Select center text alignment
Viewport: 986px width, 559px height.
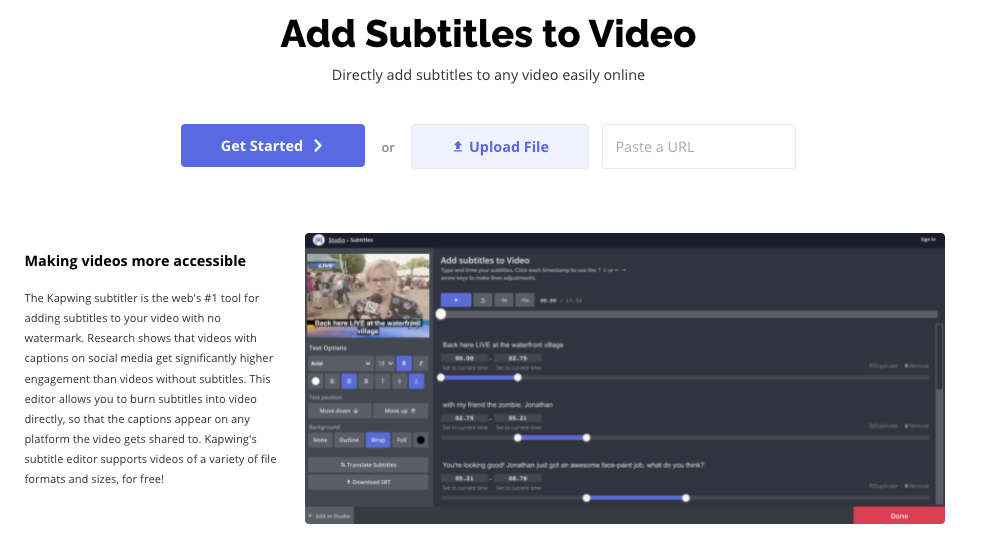(349, 381)
